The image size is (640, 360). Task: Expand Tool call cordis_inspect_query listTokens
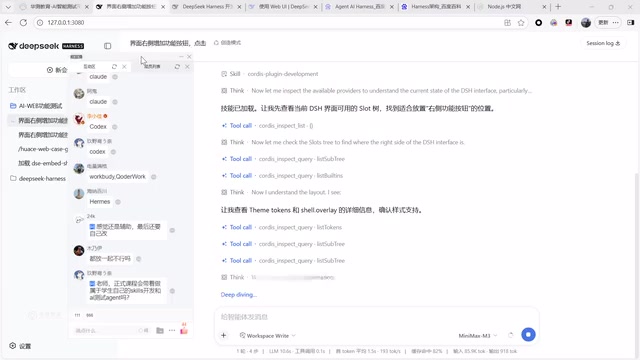pyautogui.click(x=282, y=227)
